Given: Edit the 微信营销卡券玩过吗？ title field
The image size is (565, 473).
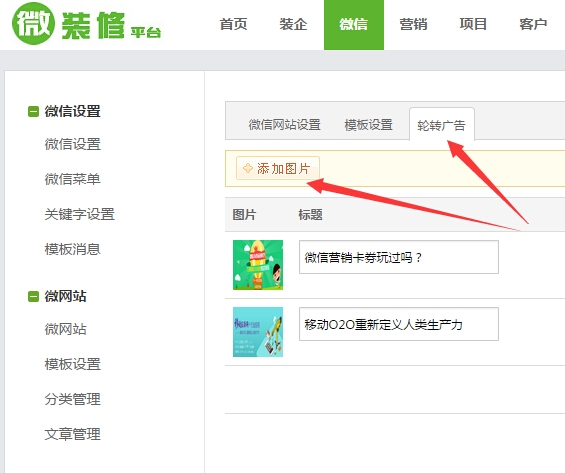Looking at the screenshot, I should coord(399,257).
